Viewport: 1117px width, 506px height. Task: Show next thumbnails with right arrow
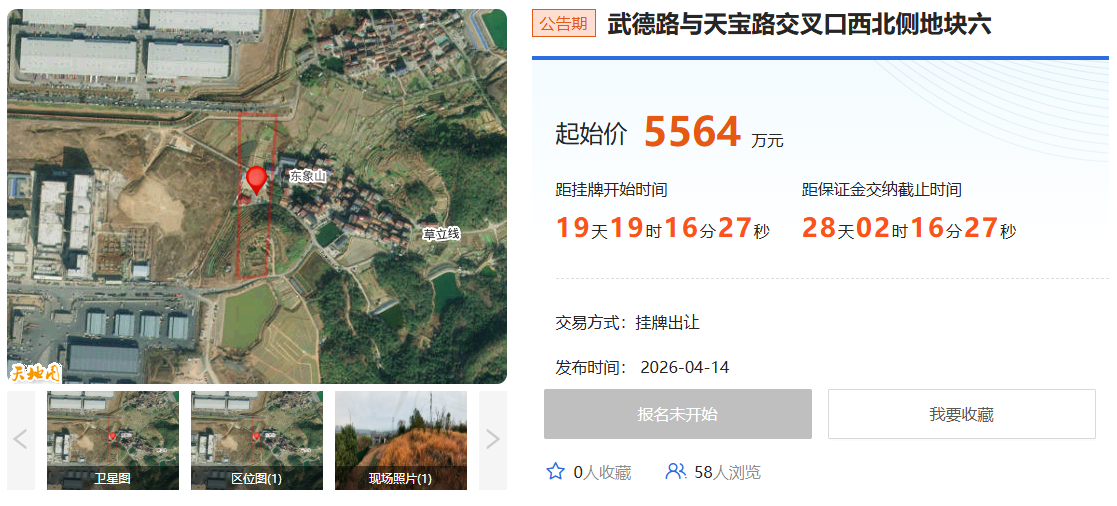(493, 440)
